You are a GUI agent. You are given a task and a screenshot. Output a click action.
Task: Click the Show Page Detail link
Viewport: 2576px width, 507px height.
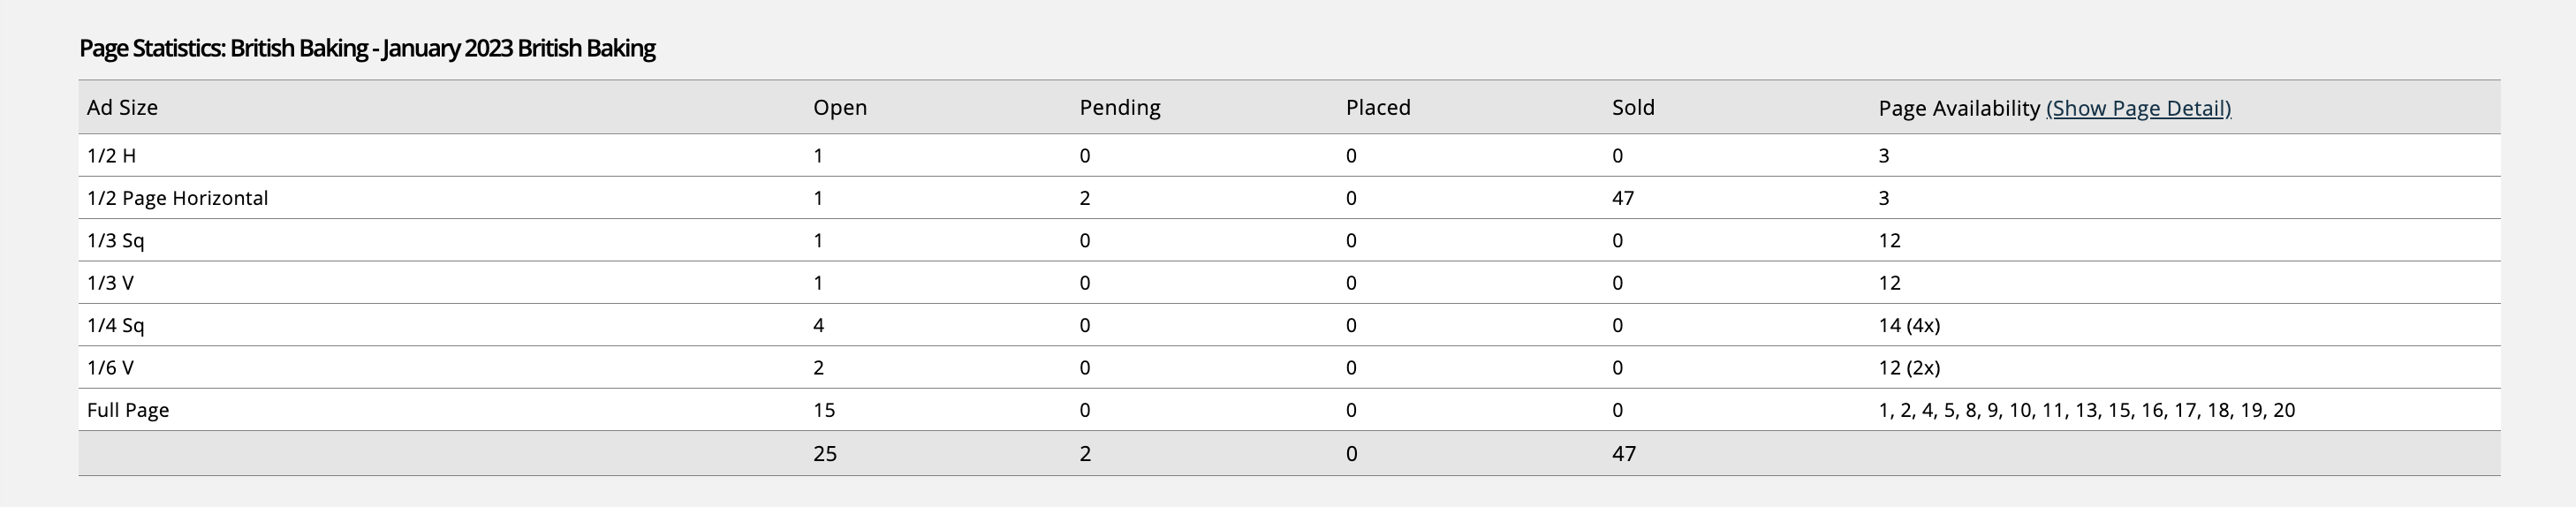click(2138, 108)
